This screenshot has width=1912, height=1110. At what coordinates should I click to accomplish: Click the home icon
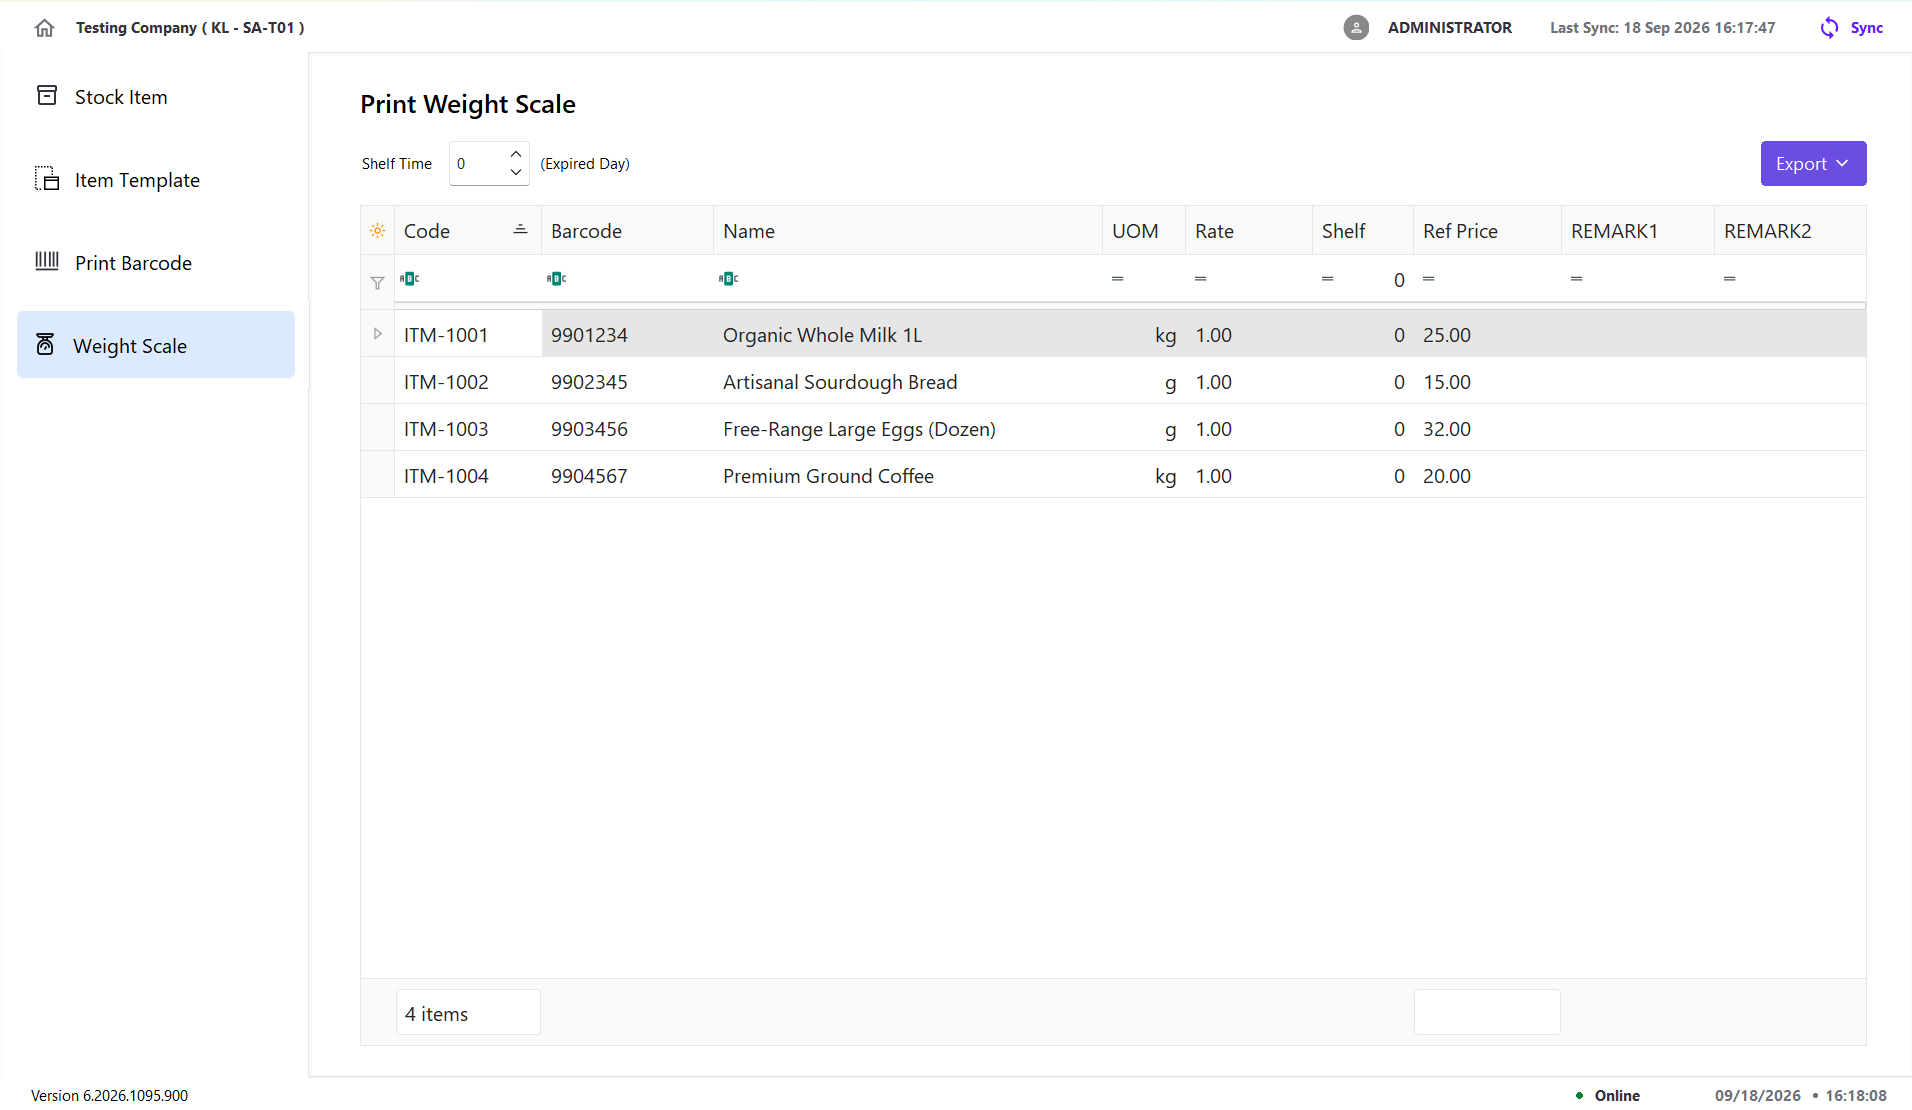(44, 28)
